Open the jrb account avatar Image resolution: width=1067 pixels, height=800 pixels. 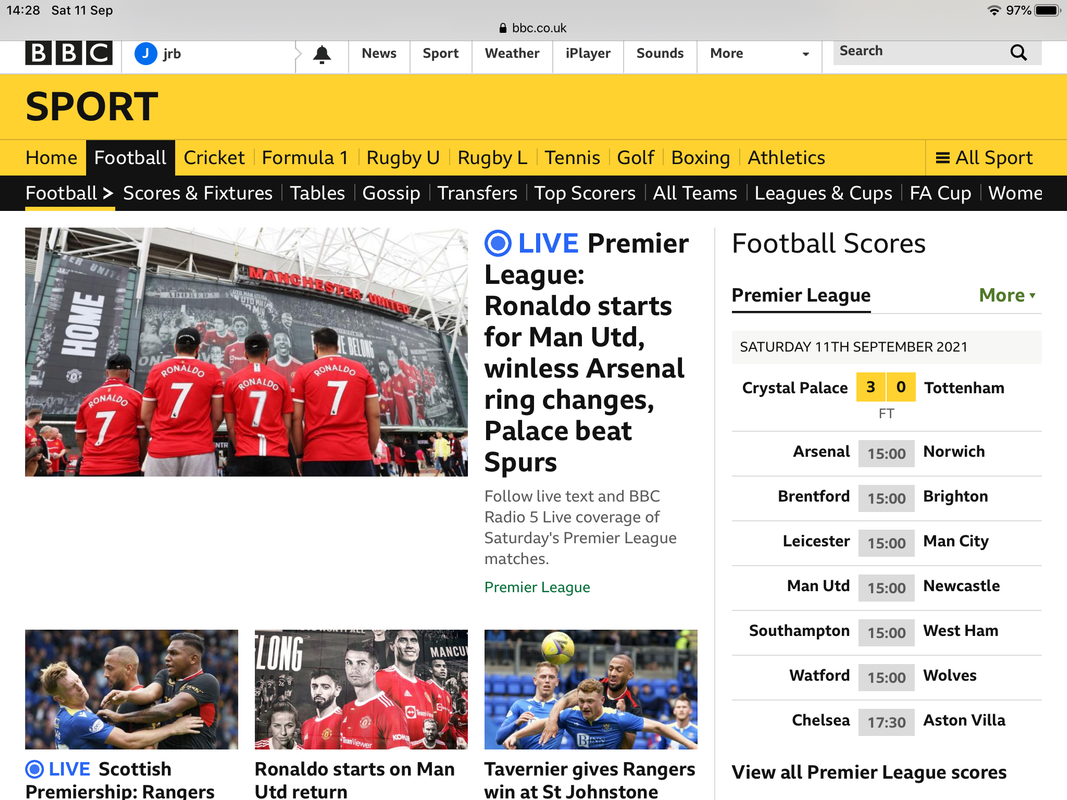[x=146, y=53]
